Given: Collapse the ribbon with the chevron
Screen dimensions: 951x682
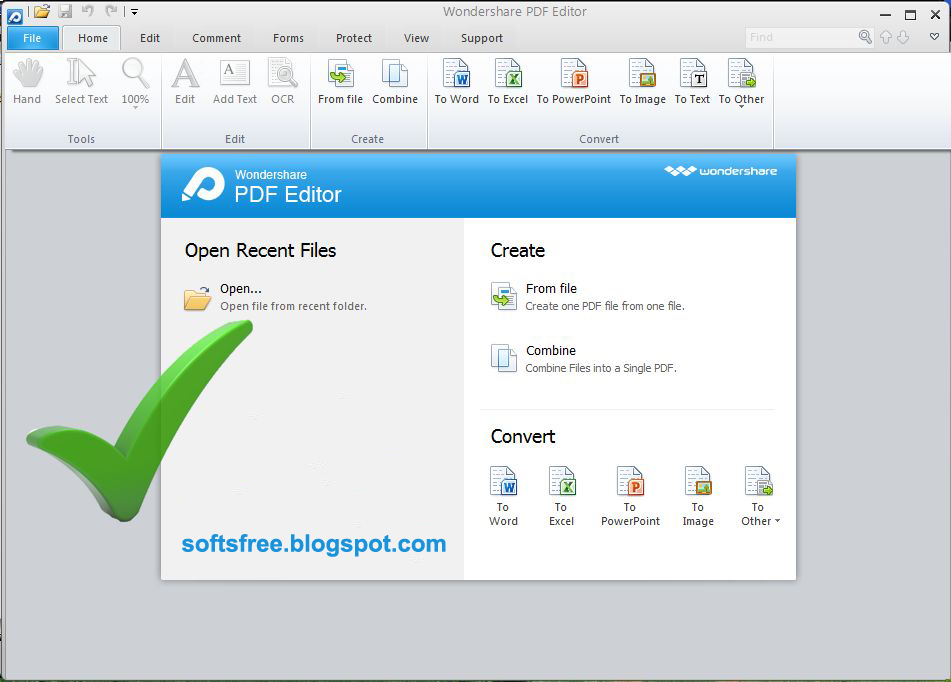Looking at the screenshot, I should (x=935, y=37).
